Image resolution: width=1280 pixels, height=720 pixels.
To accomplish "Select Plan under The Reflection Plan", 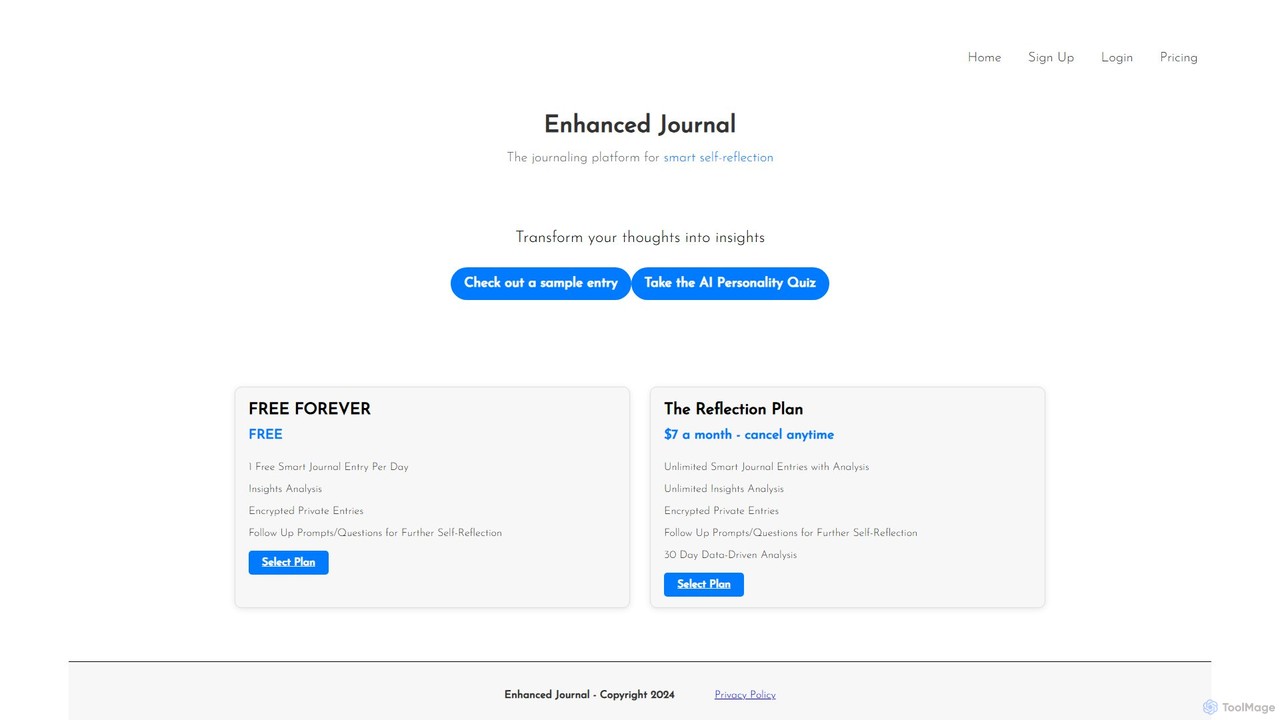I will point(704,584).
